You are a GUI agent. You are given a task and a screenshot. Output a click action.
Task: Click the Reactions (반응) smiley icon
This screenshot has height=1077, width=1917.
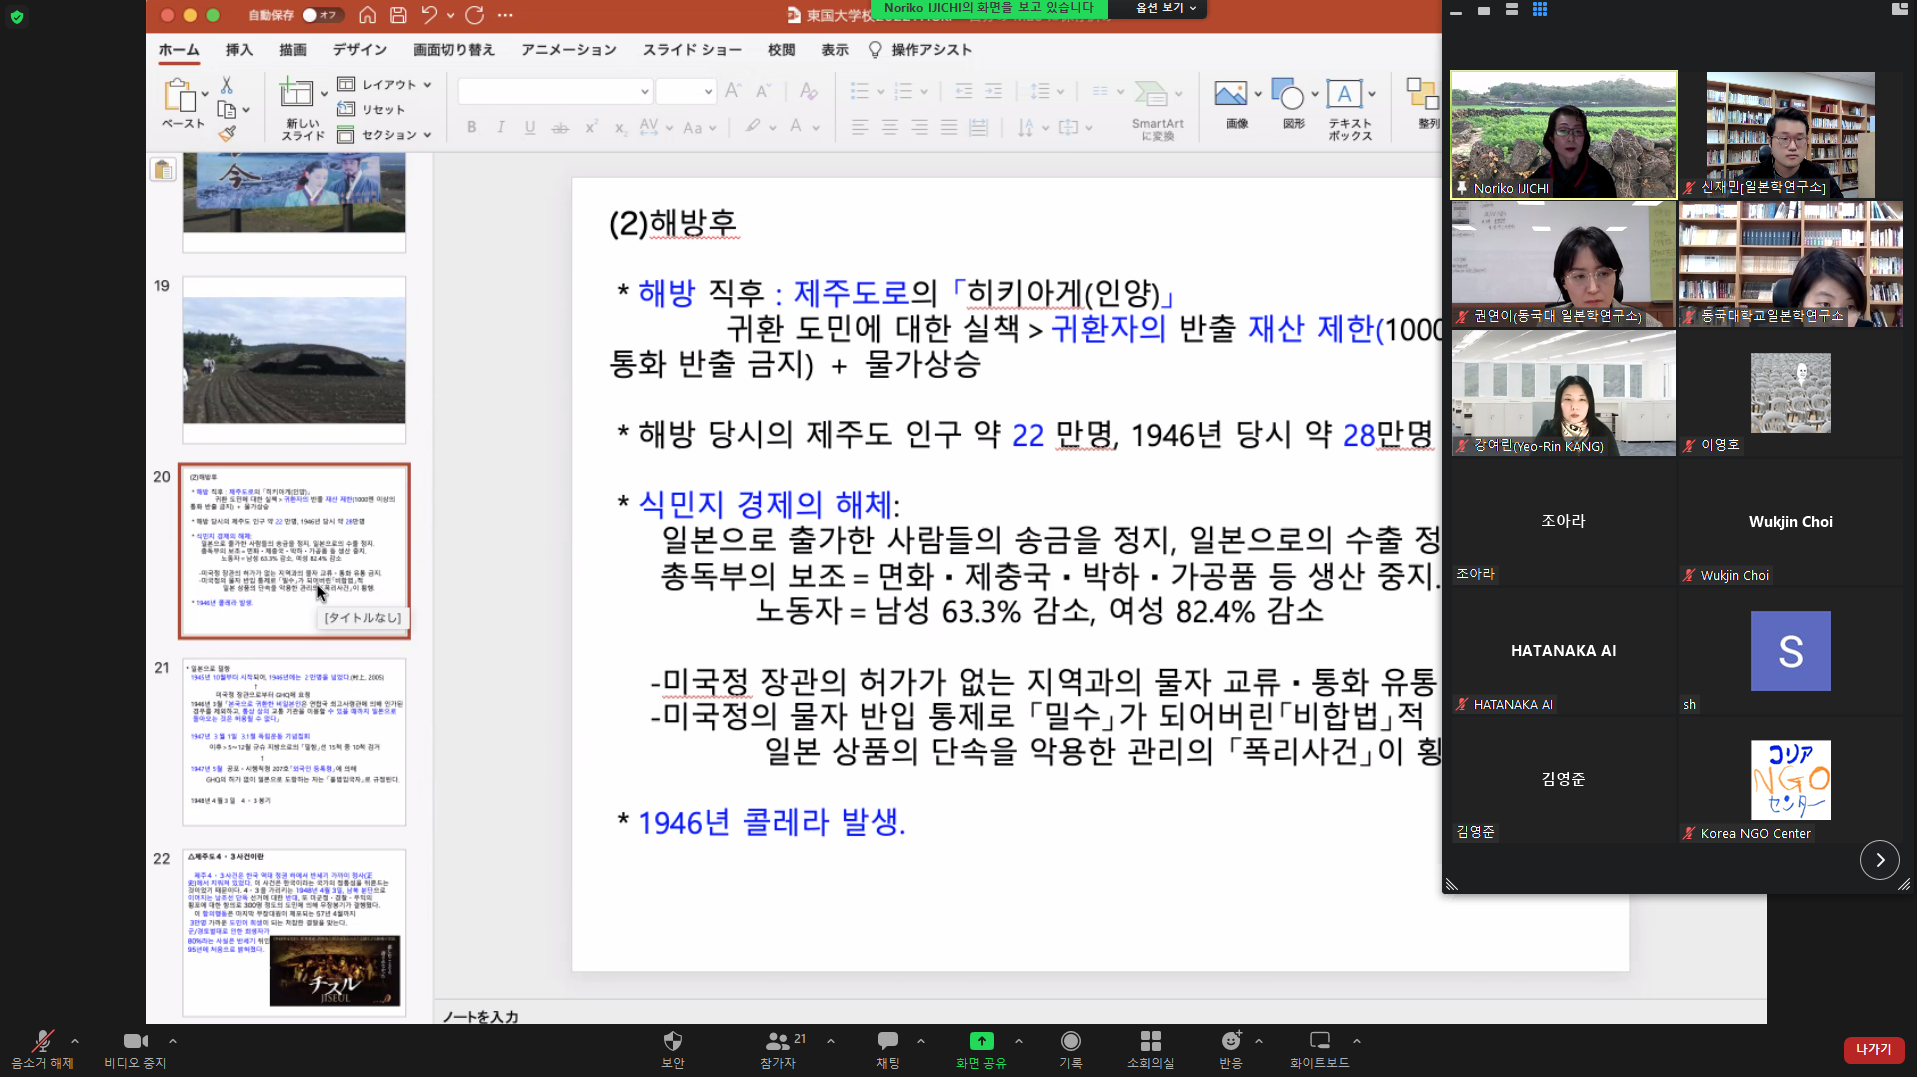point(1231,1041)
